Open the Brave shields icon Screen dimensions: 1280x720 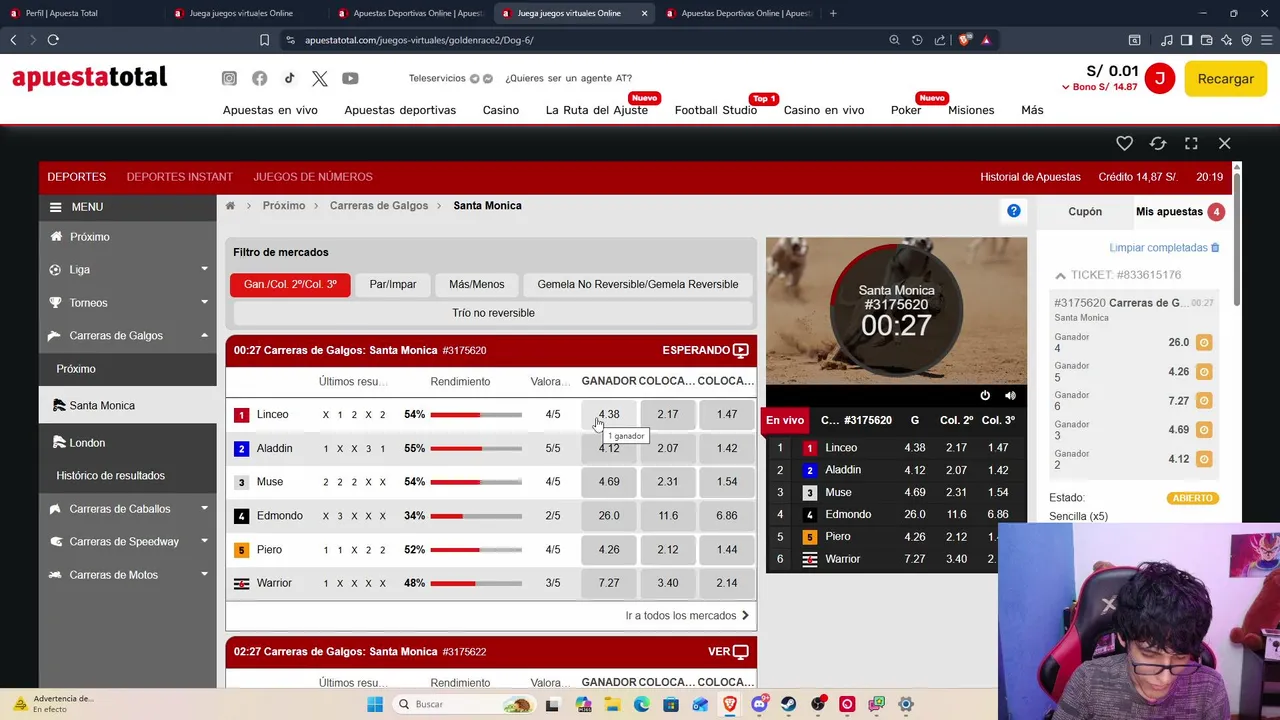coord(965,40)
